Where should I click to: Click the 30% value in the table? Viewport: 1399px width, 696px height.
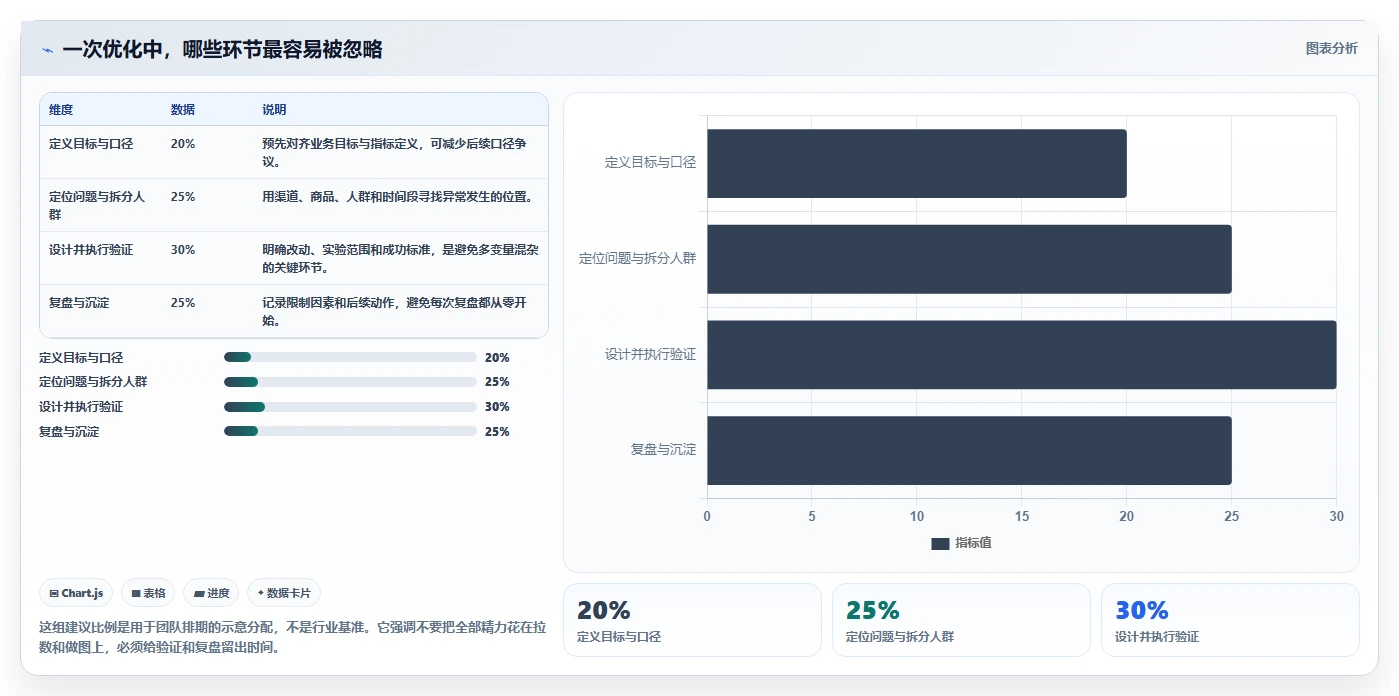coord(183,250)
